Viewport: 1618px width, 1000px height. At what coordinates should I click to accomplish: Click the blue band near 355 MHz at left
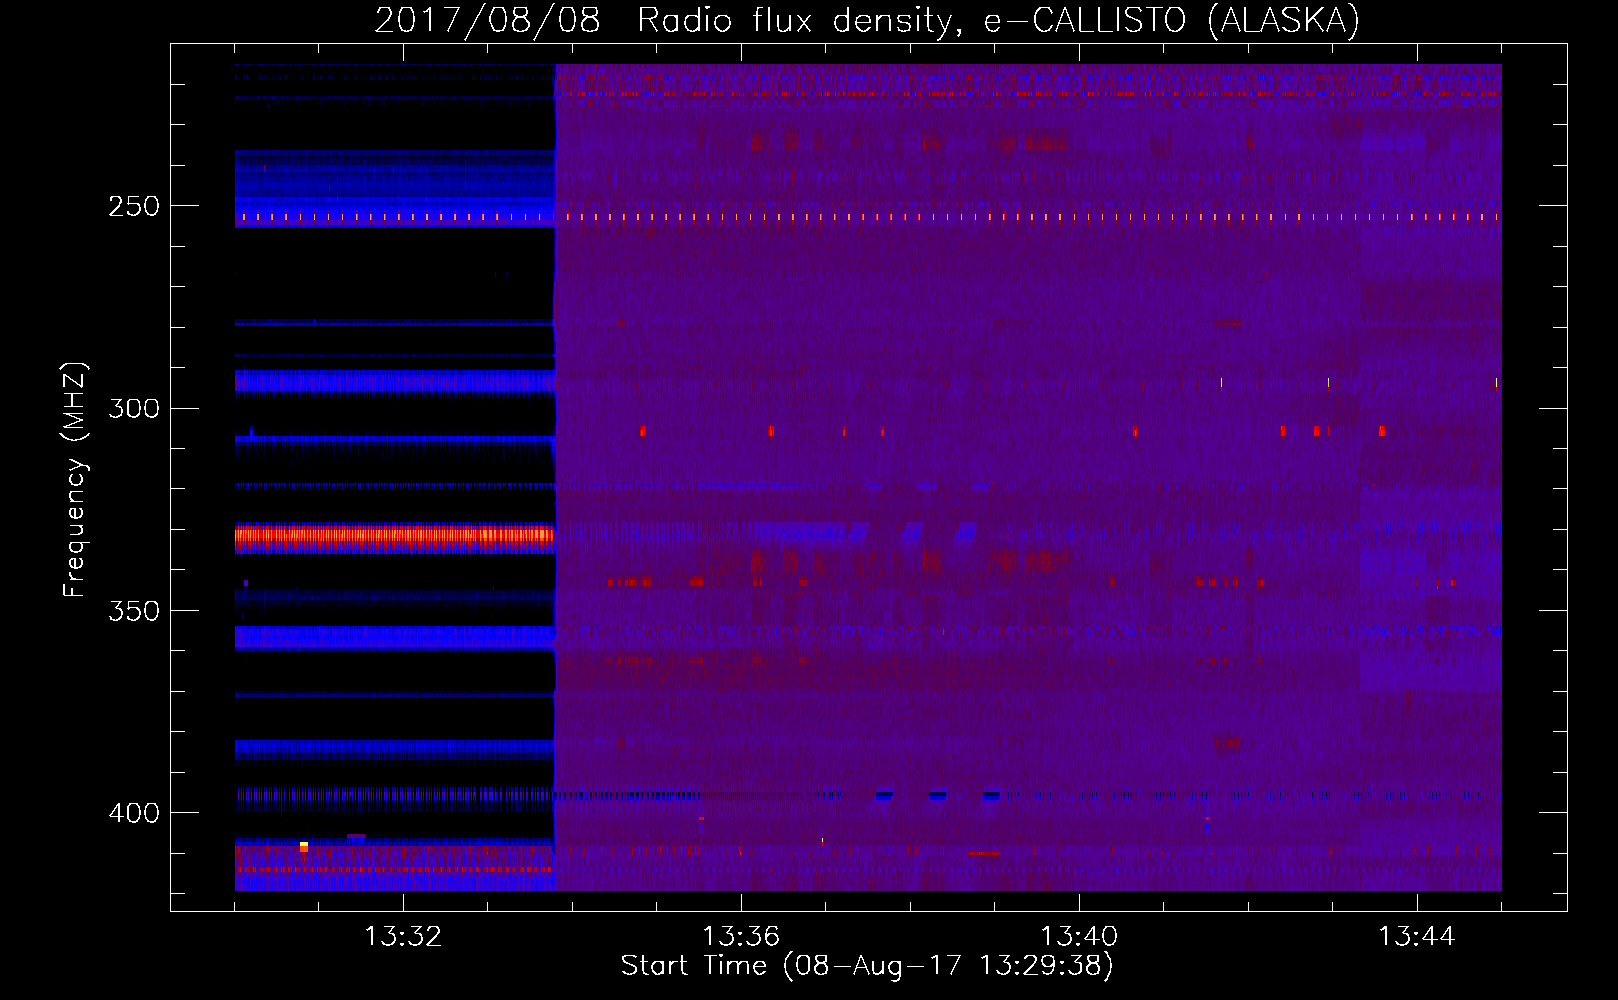tap(395, 638)
